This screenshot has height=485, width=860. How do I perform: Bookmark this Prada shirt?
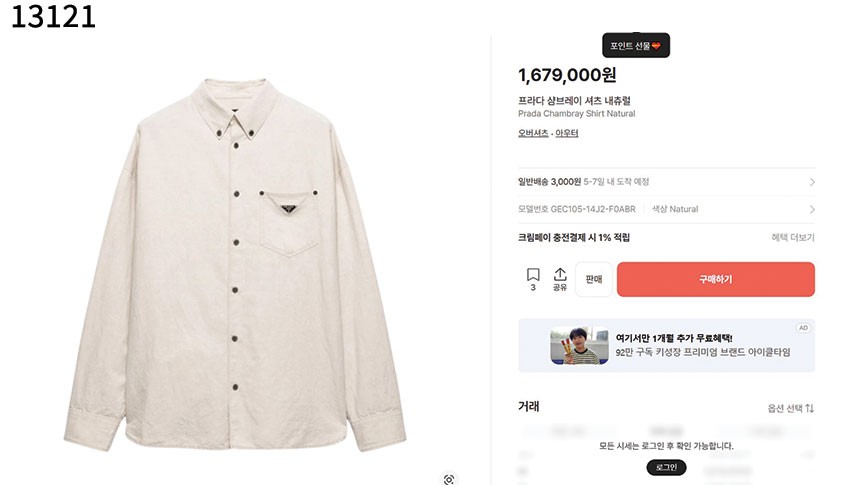pyautogui.click(x=533, y=278)
